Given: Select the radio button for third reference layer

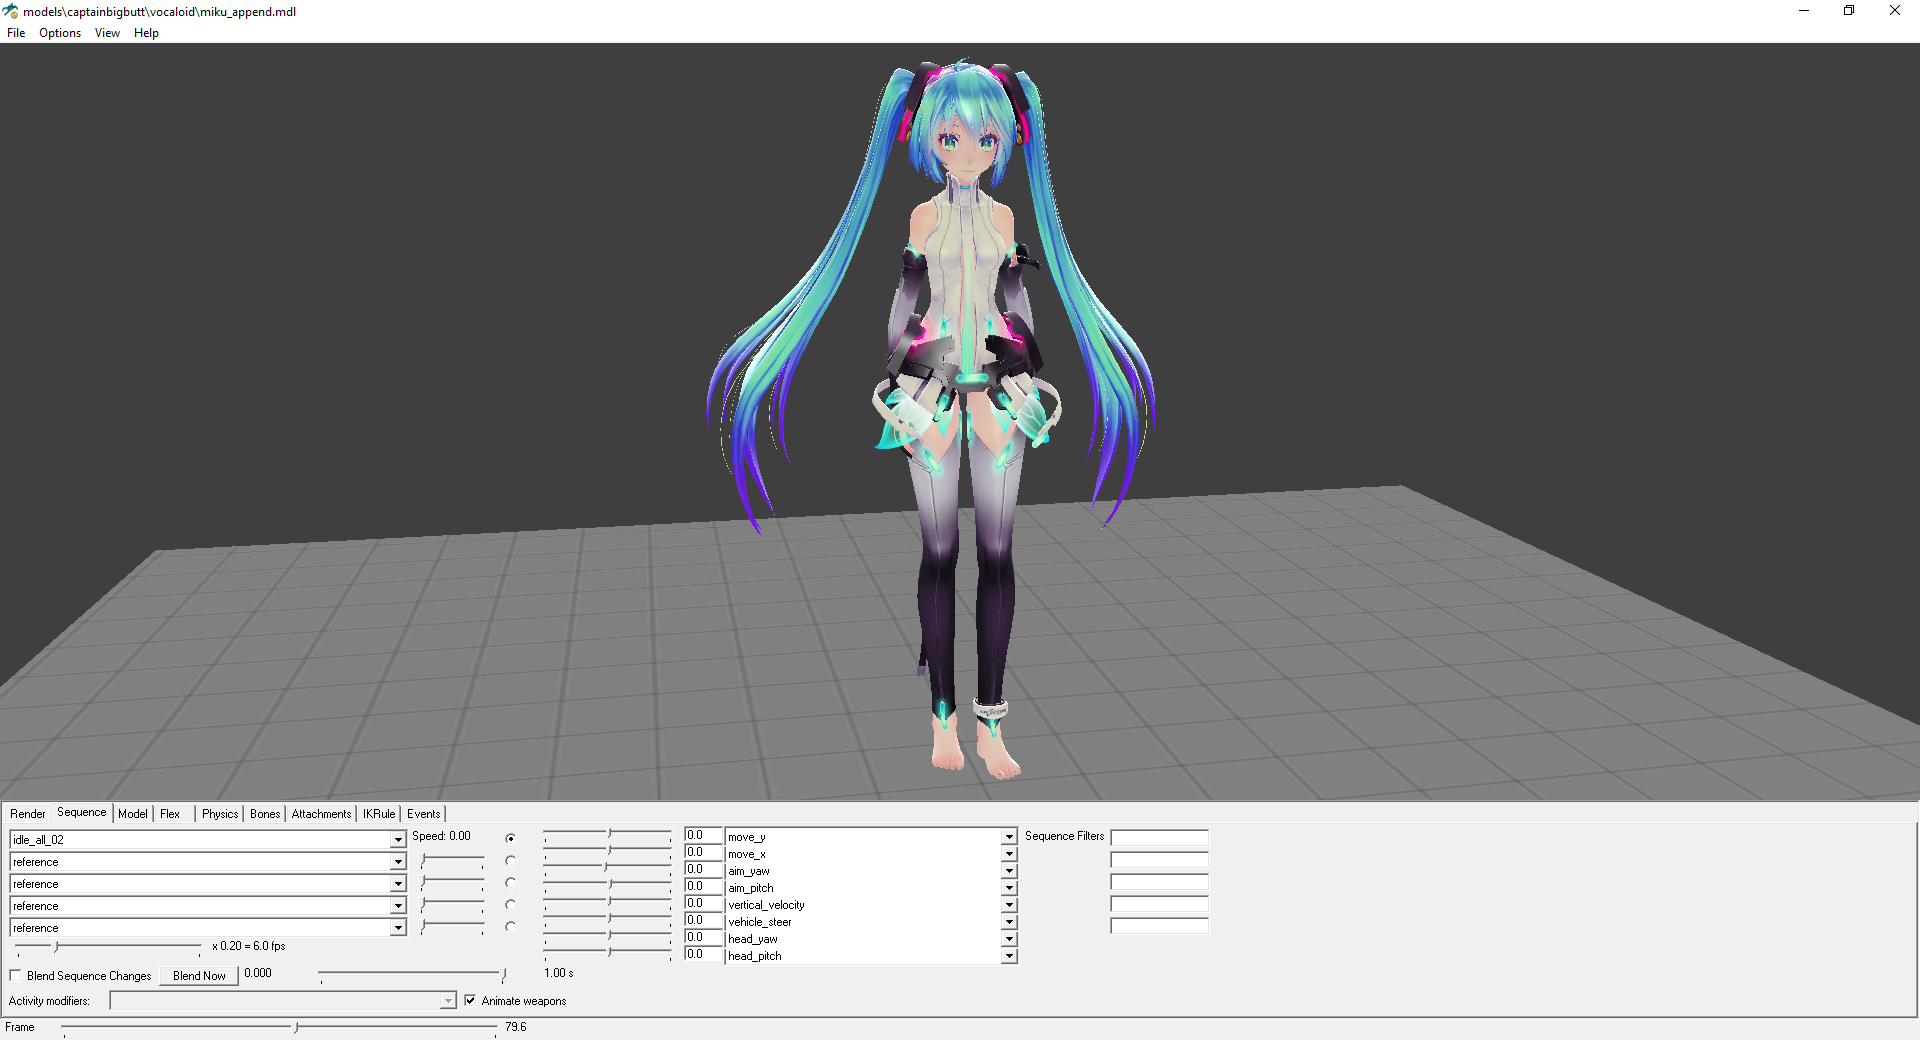Looking at the screenshot, I should 510,904.
